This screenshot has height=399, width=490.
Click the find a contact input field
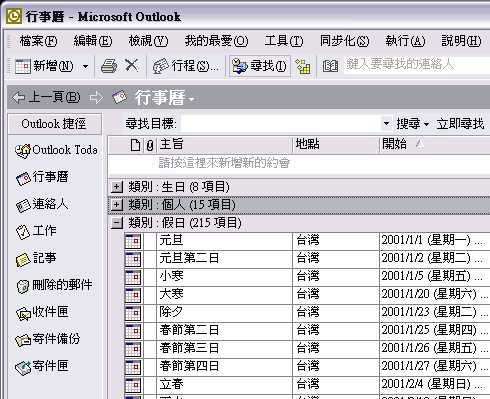(x=417, y=65)
